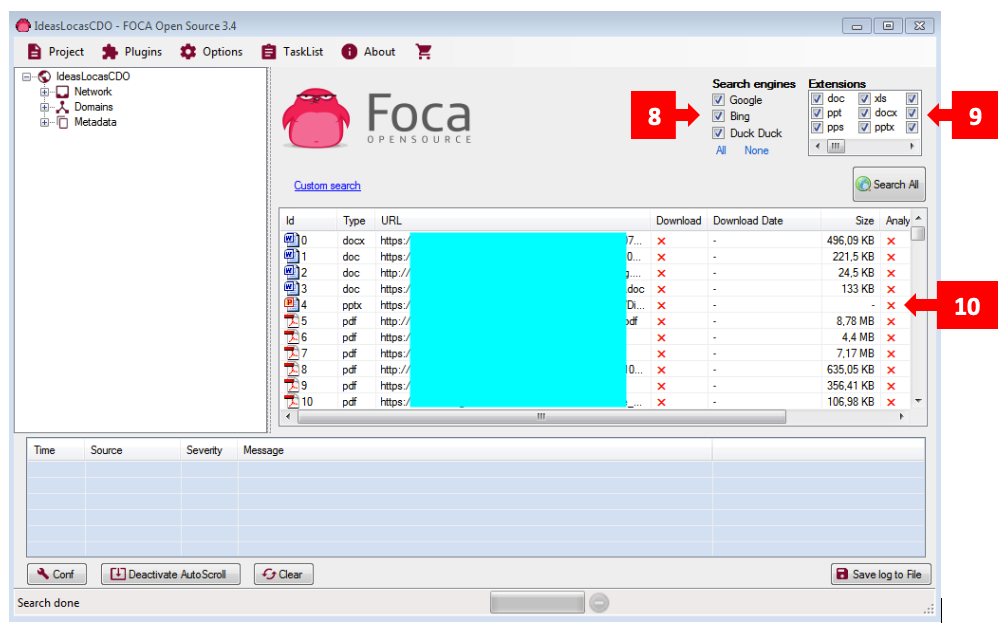
Task: Expand the Metadata tree node
Action: click(44, 122)
